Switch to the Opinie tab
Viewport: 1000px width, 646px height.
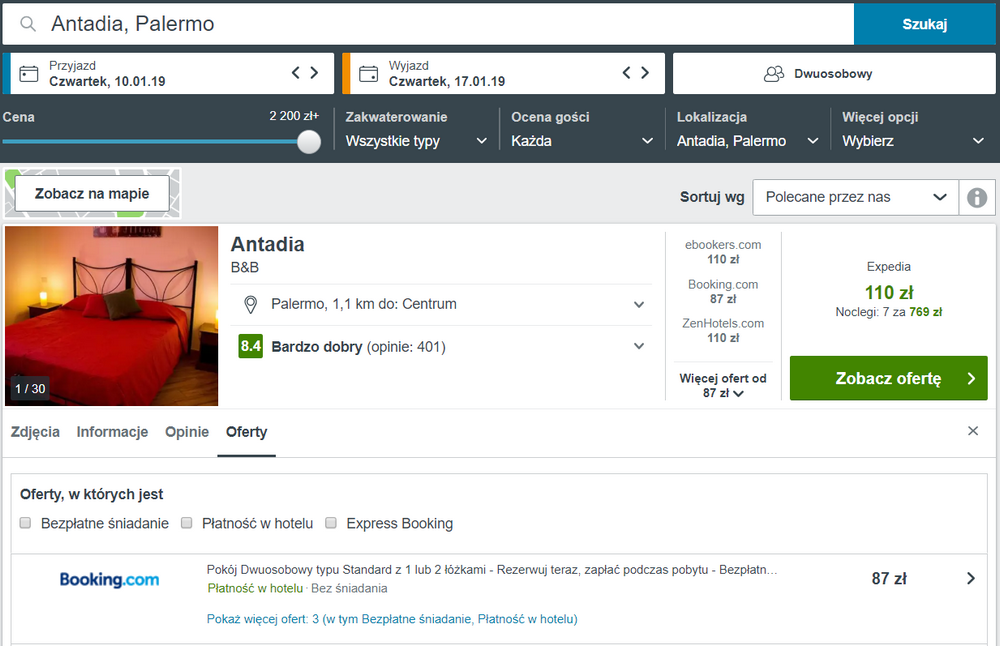187,432
